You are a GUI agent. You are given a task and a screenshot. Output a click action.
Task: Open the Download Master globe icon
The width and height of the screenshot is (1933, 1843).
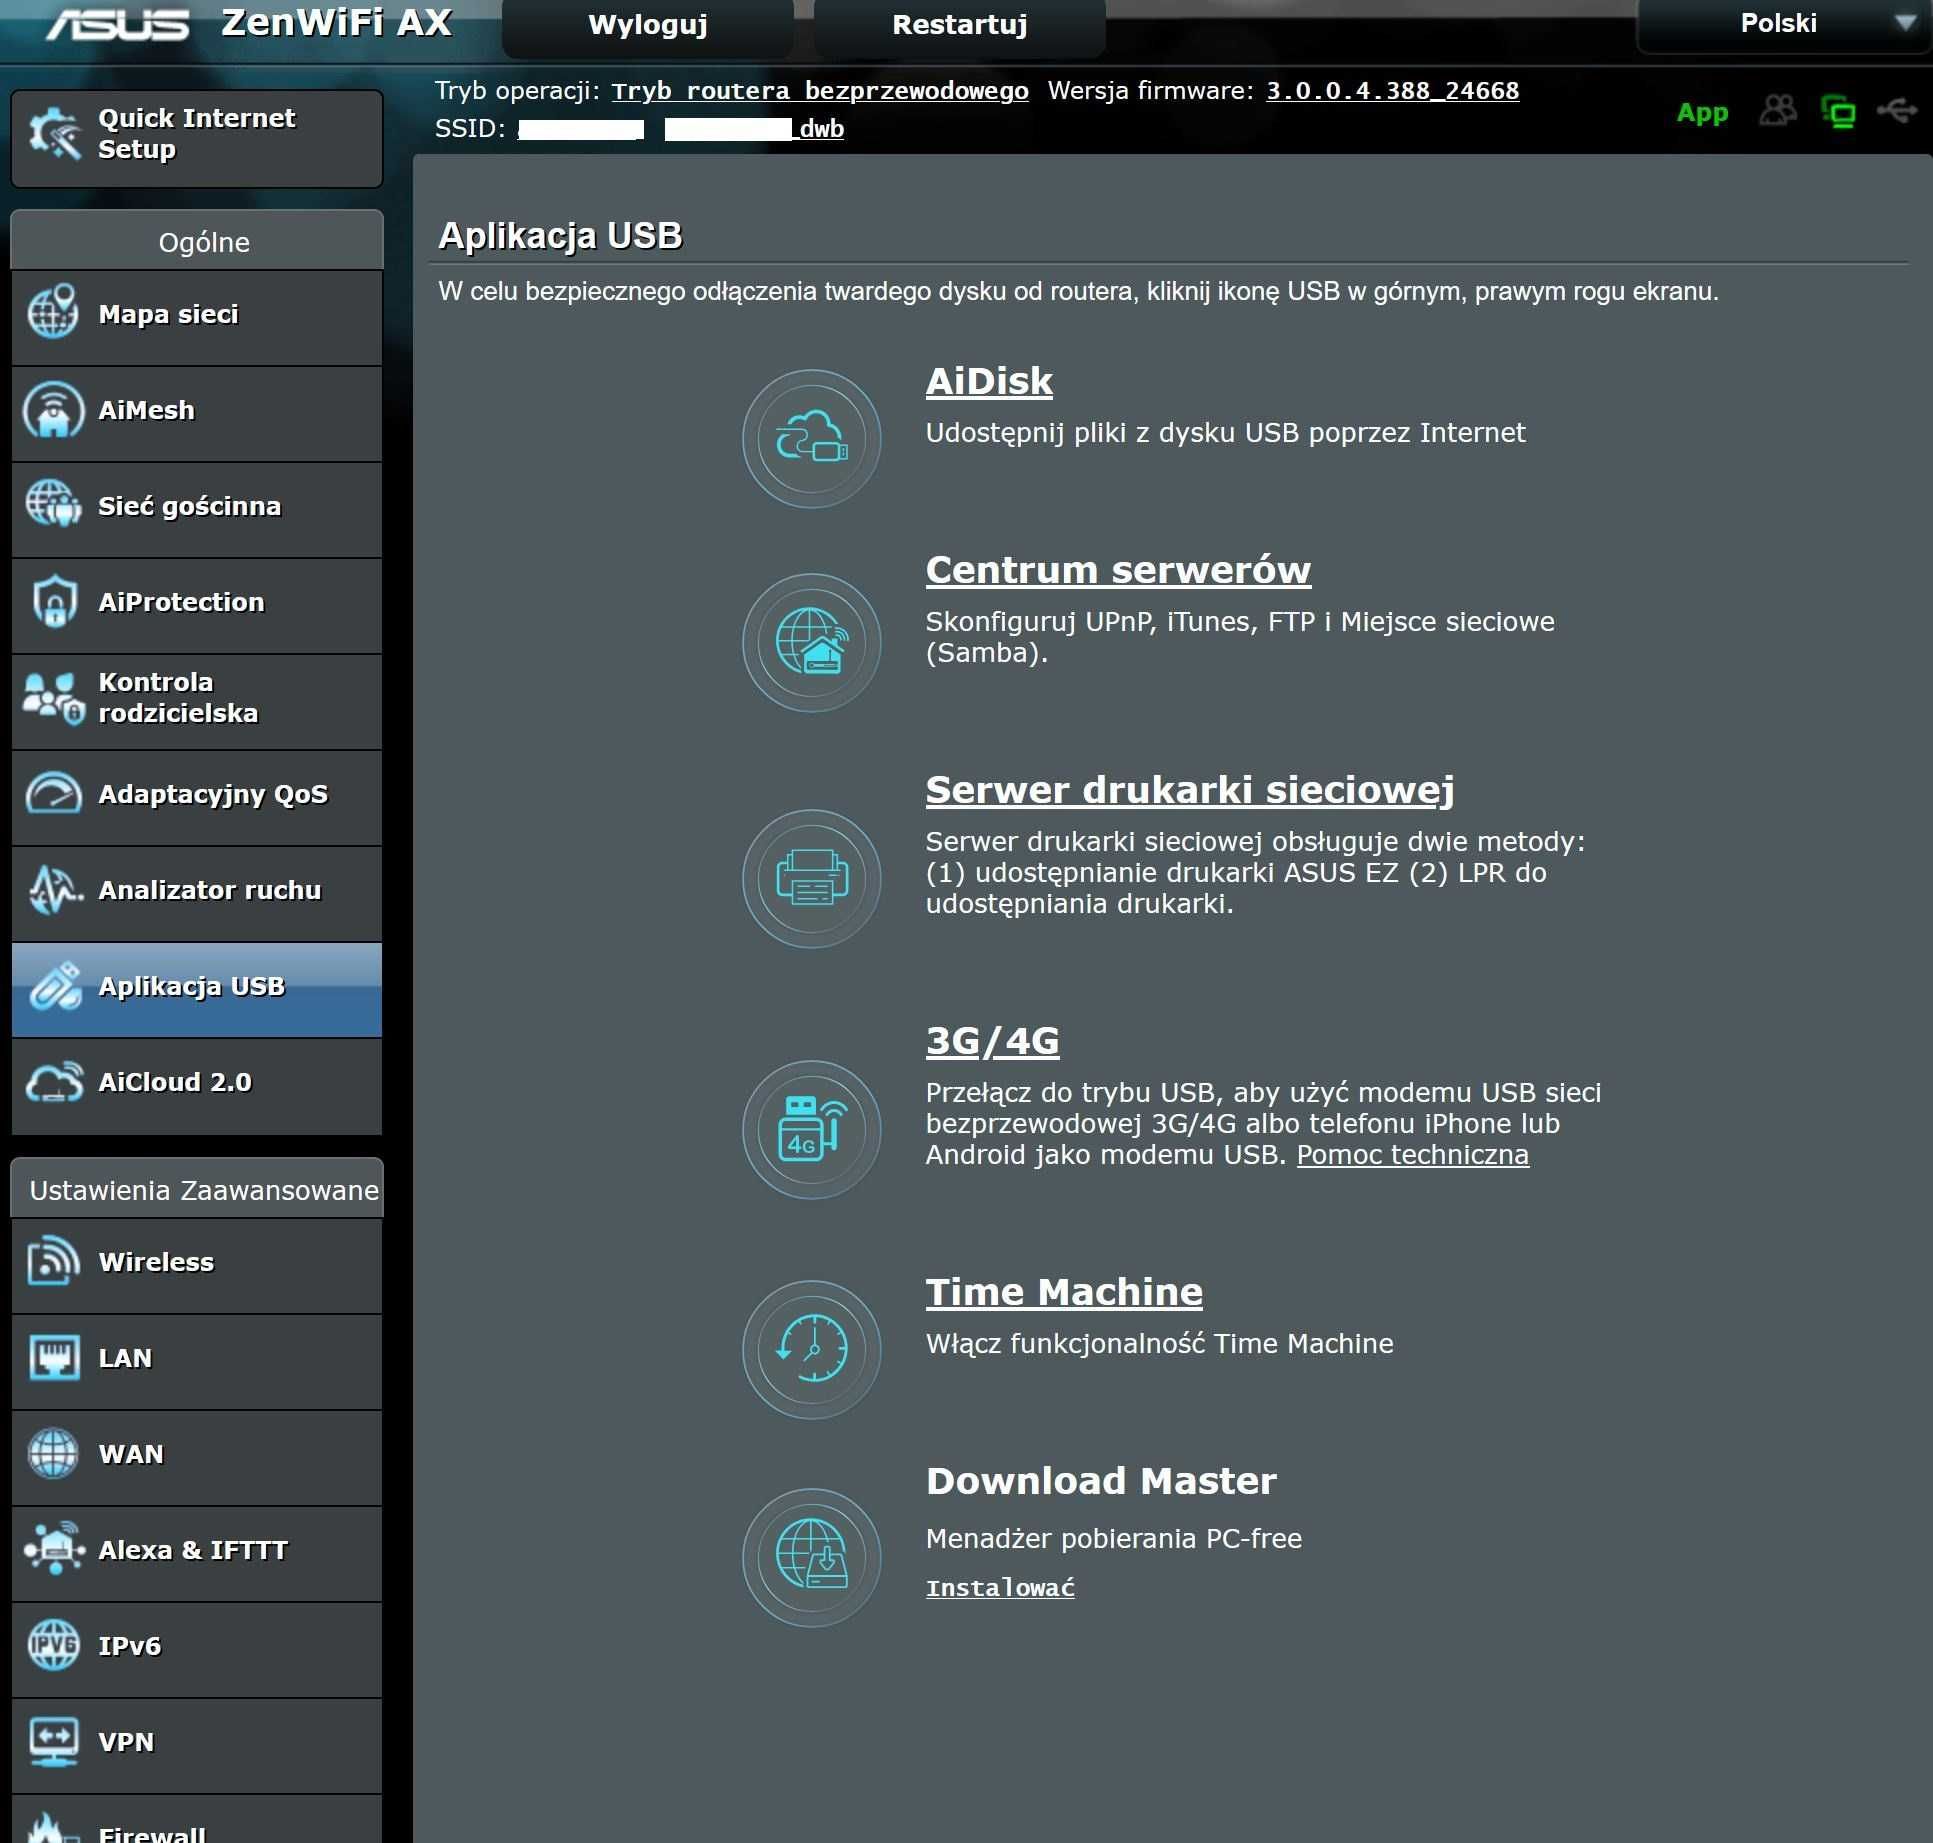coord(811,1557)
